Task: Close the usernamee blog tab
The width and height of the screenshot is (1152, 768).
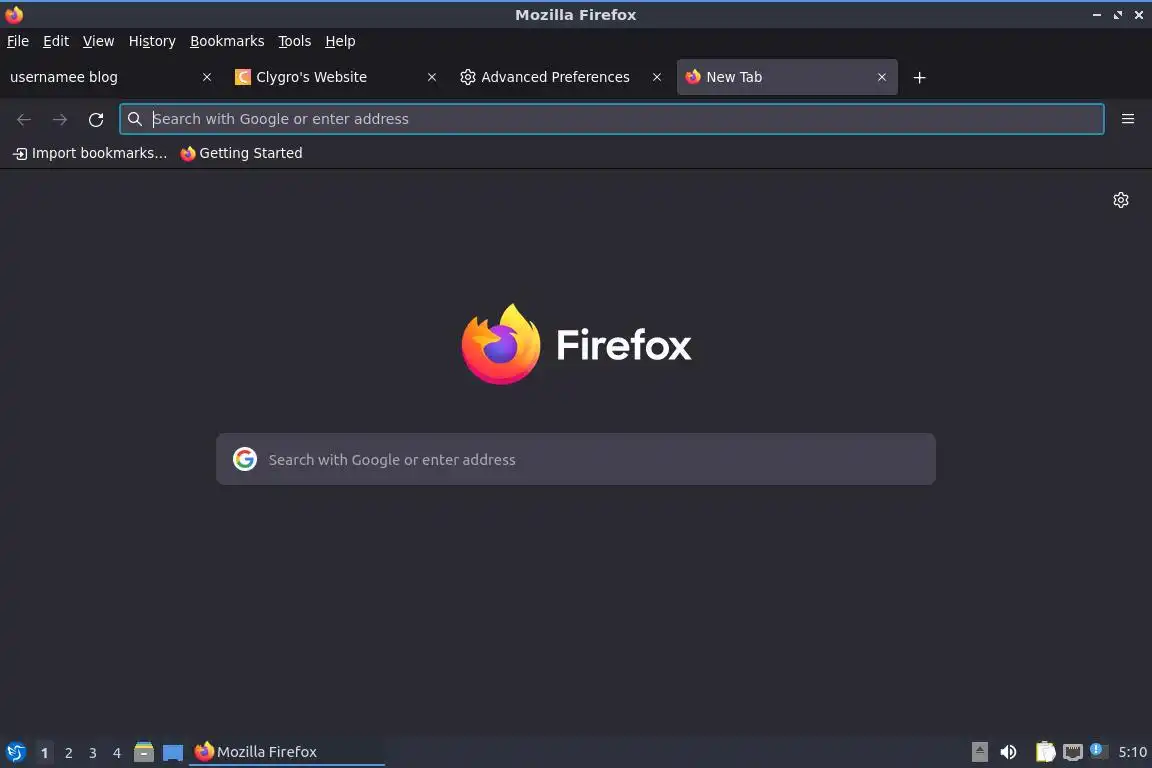Action: (x=206, y=77)
